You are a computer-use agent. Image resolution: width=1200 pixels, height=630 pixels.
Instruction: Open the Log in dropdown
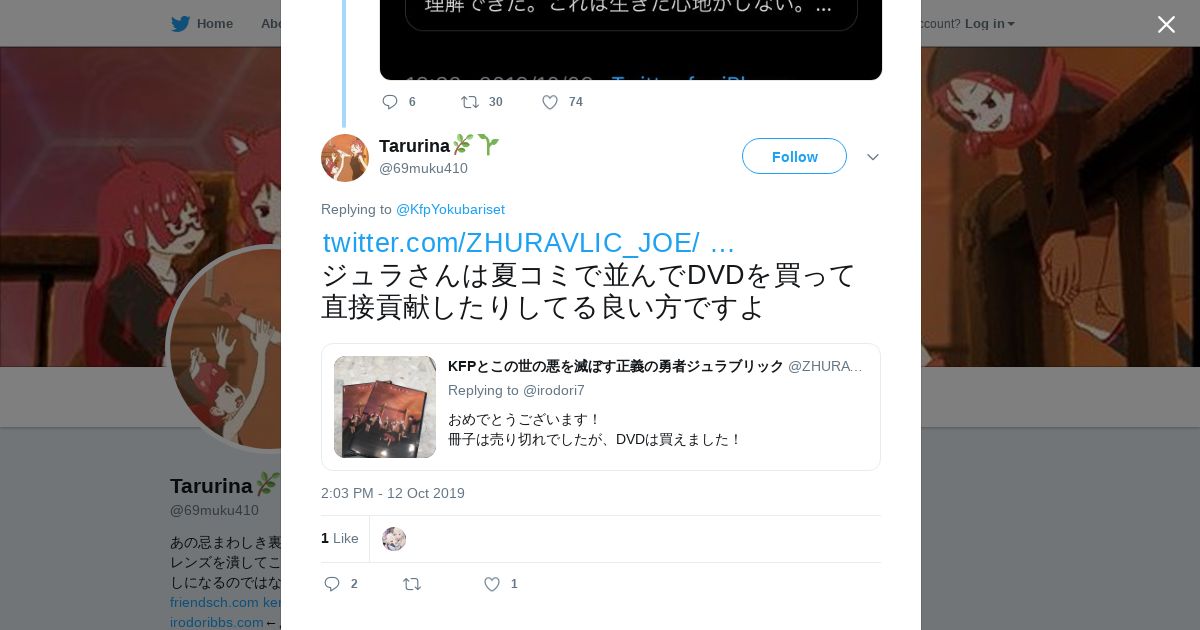tap(989, 23)
